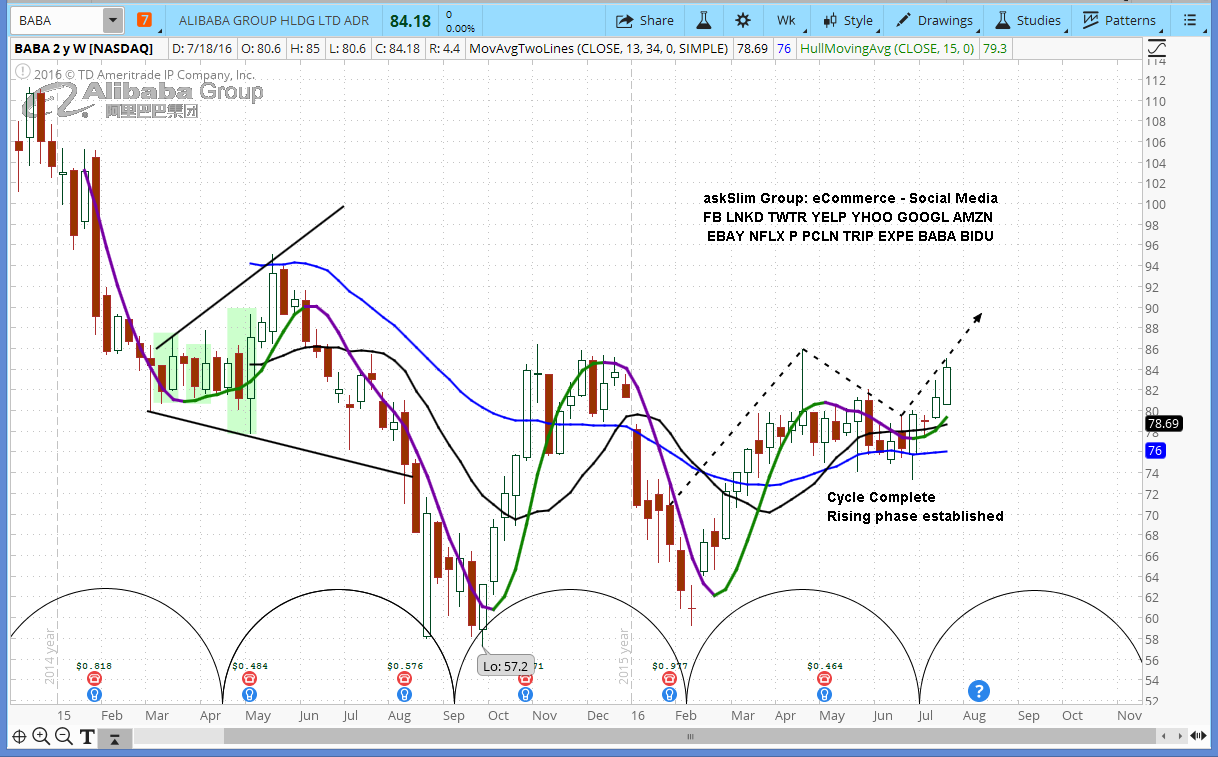This screenshot has height=757, width=1218.
Task: Click the blue bulb icon under $0.818
Action: pyautogui.click(x=95, y=693)
